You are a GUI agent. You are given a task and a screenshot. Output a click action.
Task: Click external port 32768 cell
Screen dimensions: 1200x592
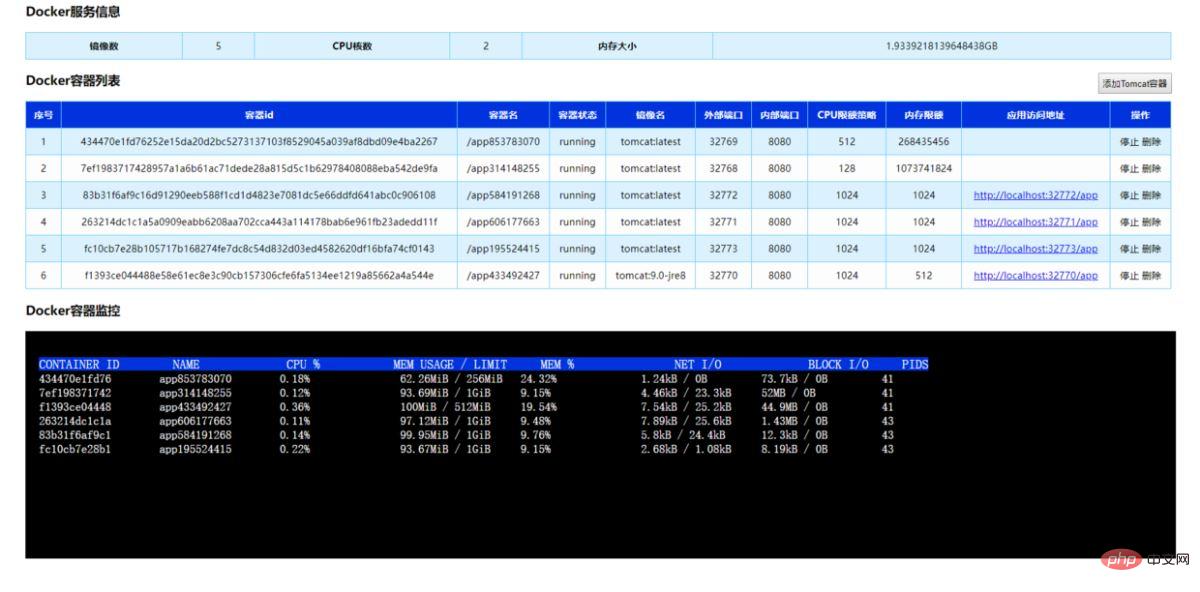point(723,169)
